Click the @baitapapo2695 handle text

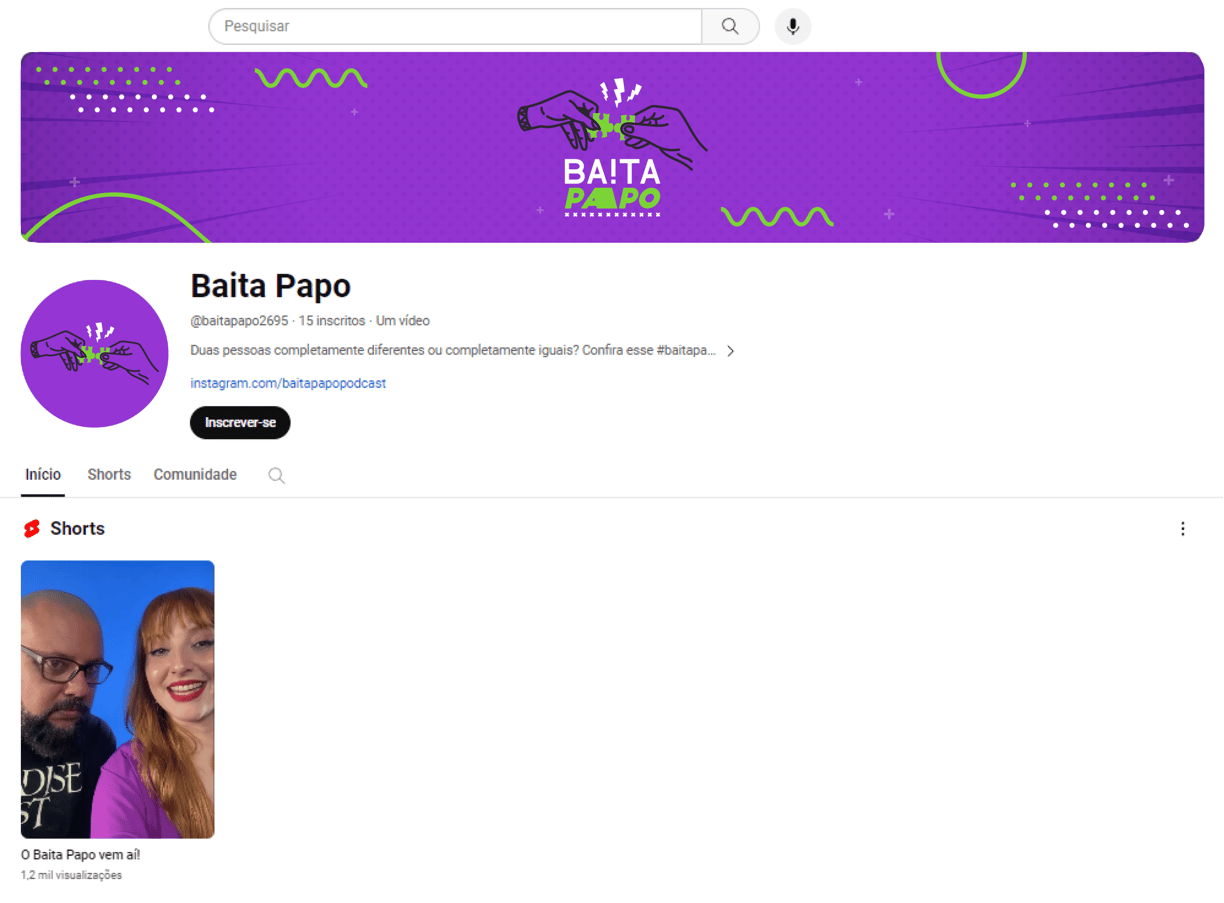(239, 321)
